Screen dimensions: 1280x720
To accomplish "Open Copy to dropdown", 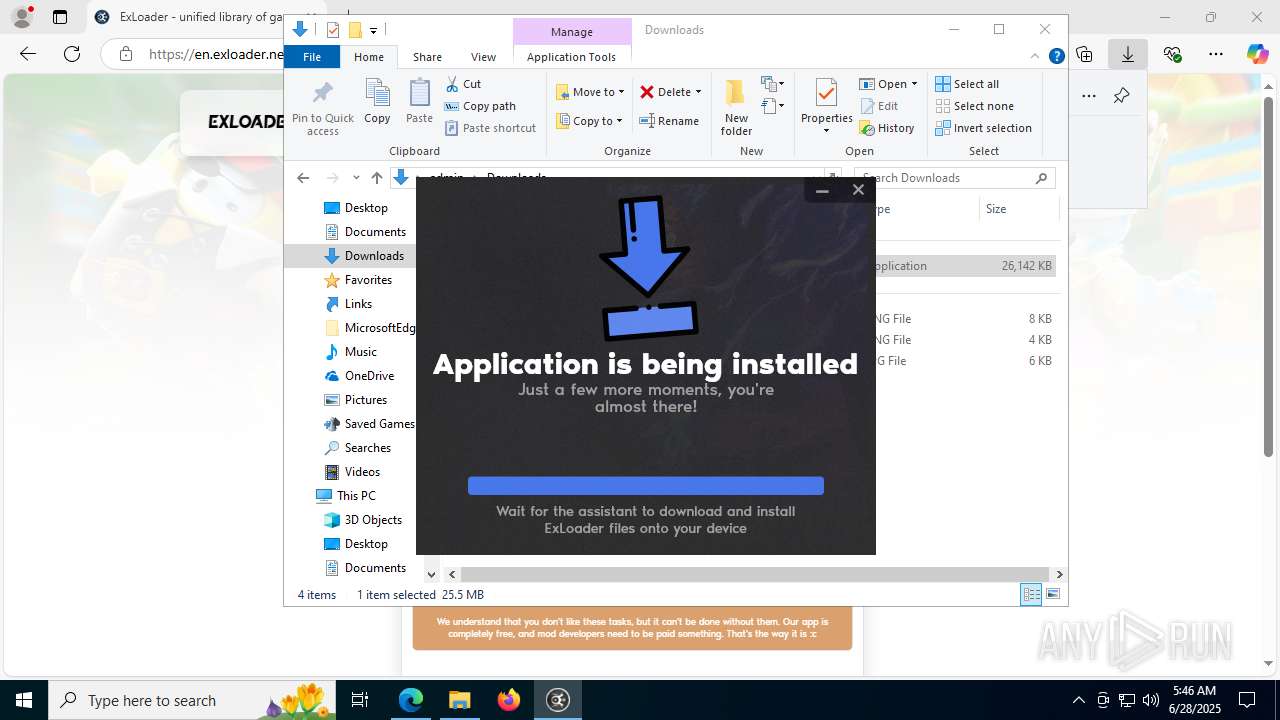I will point(589,121).
